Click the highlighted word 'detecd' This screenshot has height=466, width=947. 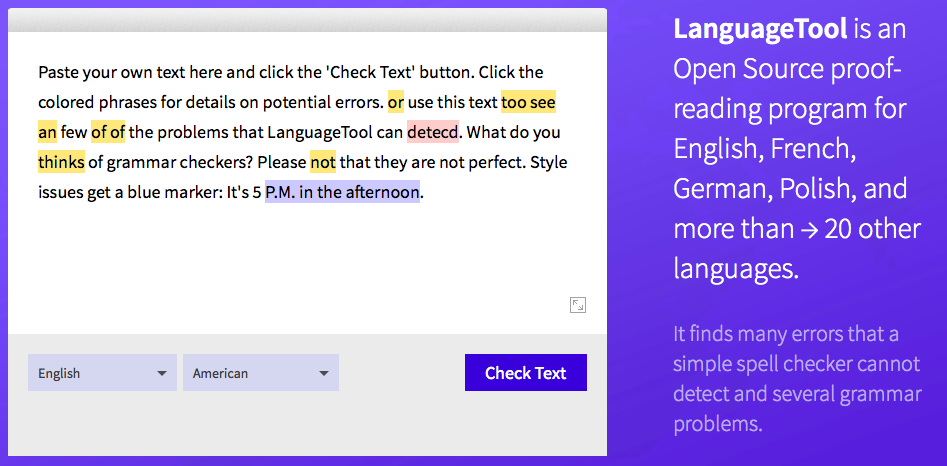(x=433, y=132)
